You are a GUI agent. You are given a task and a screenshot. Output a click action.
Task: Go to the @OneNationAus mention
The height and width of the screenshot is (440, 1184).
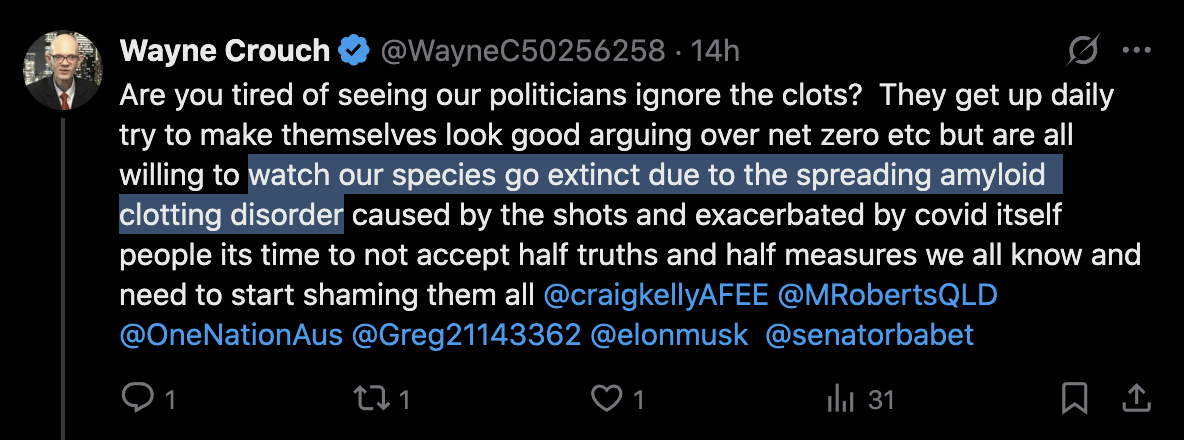pos(229,335)
